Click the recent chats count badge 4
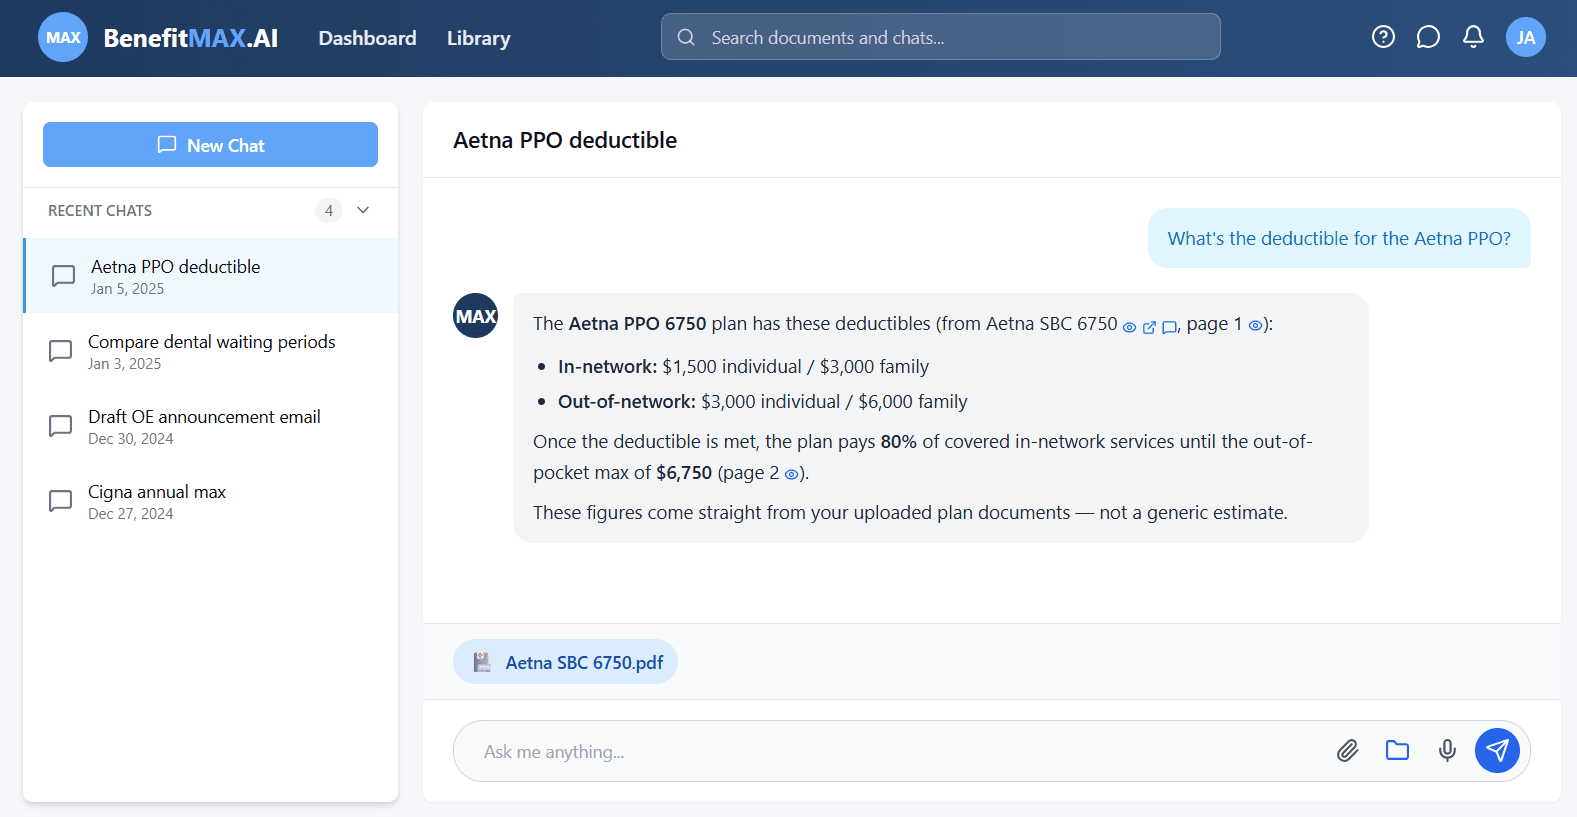Screen dimensions: 1577x817 (329, 210)
